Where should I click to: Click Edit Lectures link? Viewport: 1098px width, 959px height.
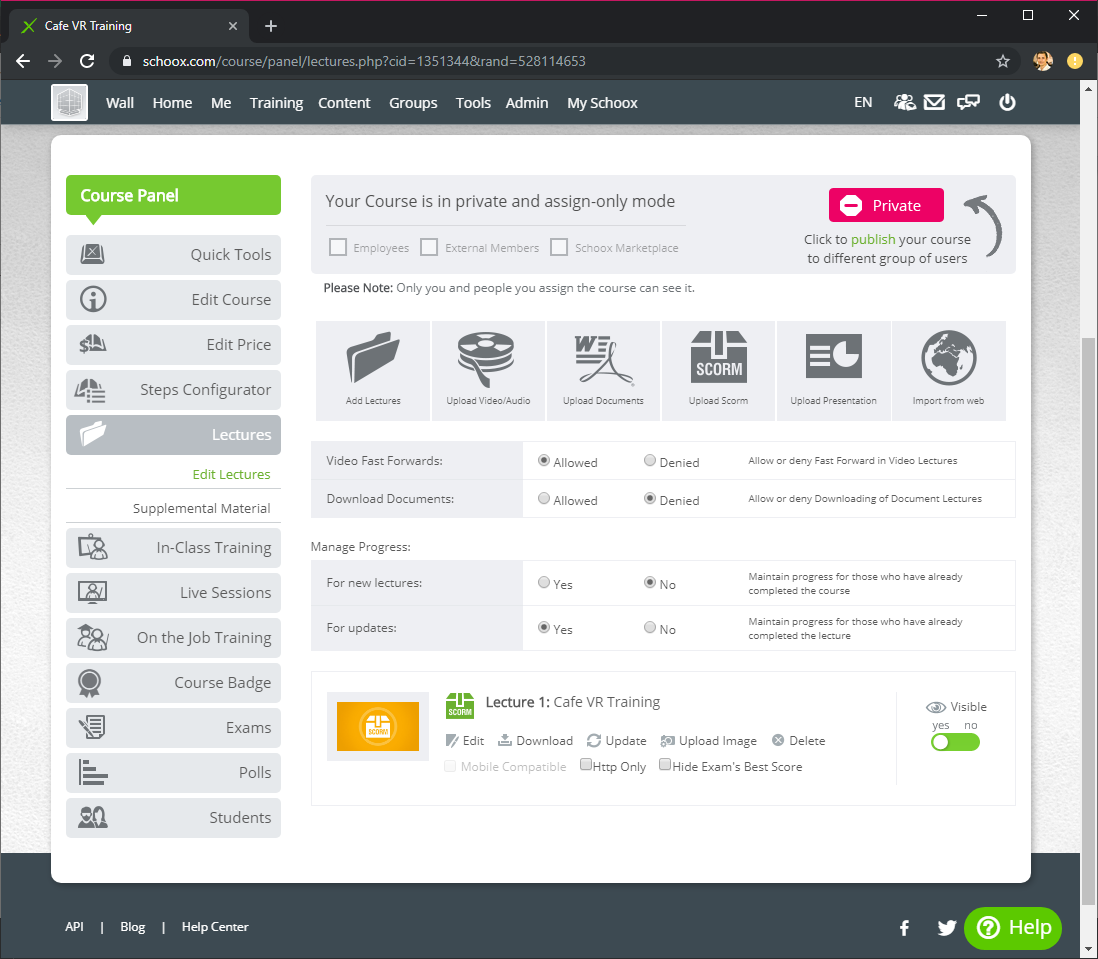coord(231,475)
